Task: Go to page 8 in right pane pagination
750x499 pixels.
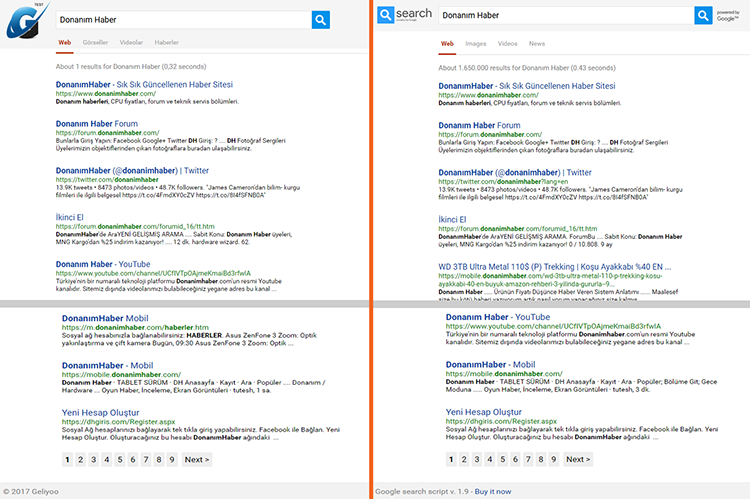Action: pos(541,459)
